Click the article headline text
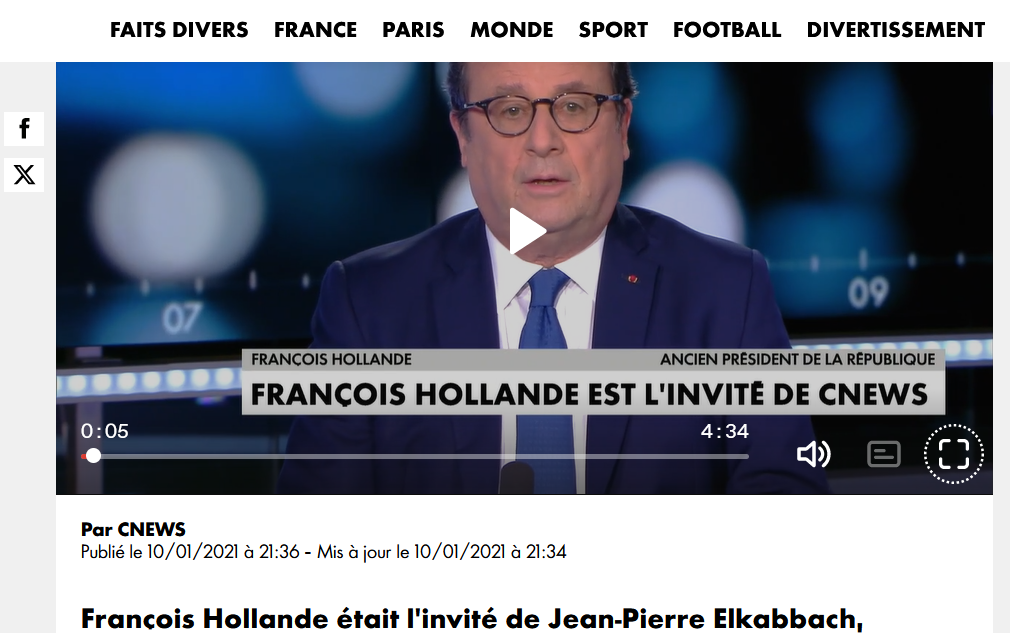Screen dimensions: 1010x633 click(472, 619)
